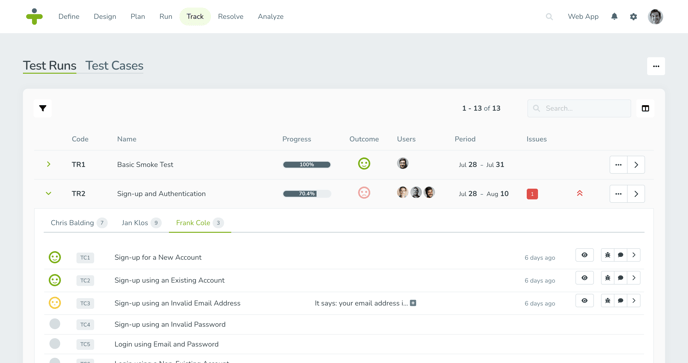Toggle the column layout icon
The width and height of the screenshot is (688, 363).
point(645,108)
